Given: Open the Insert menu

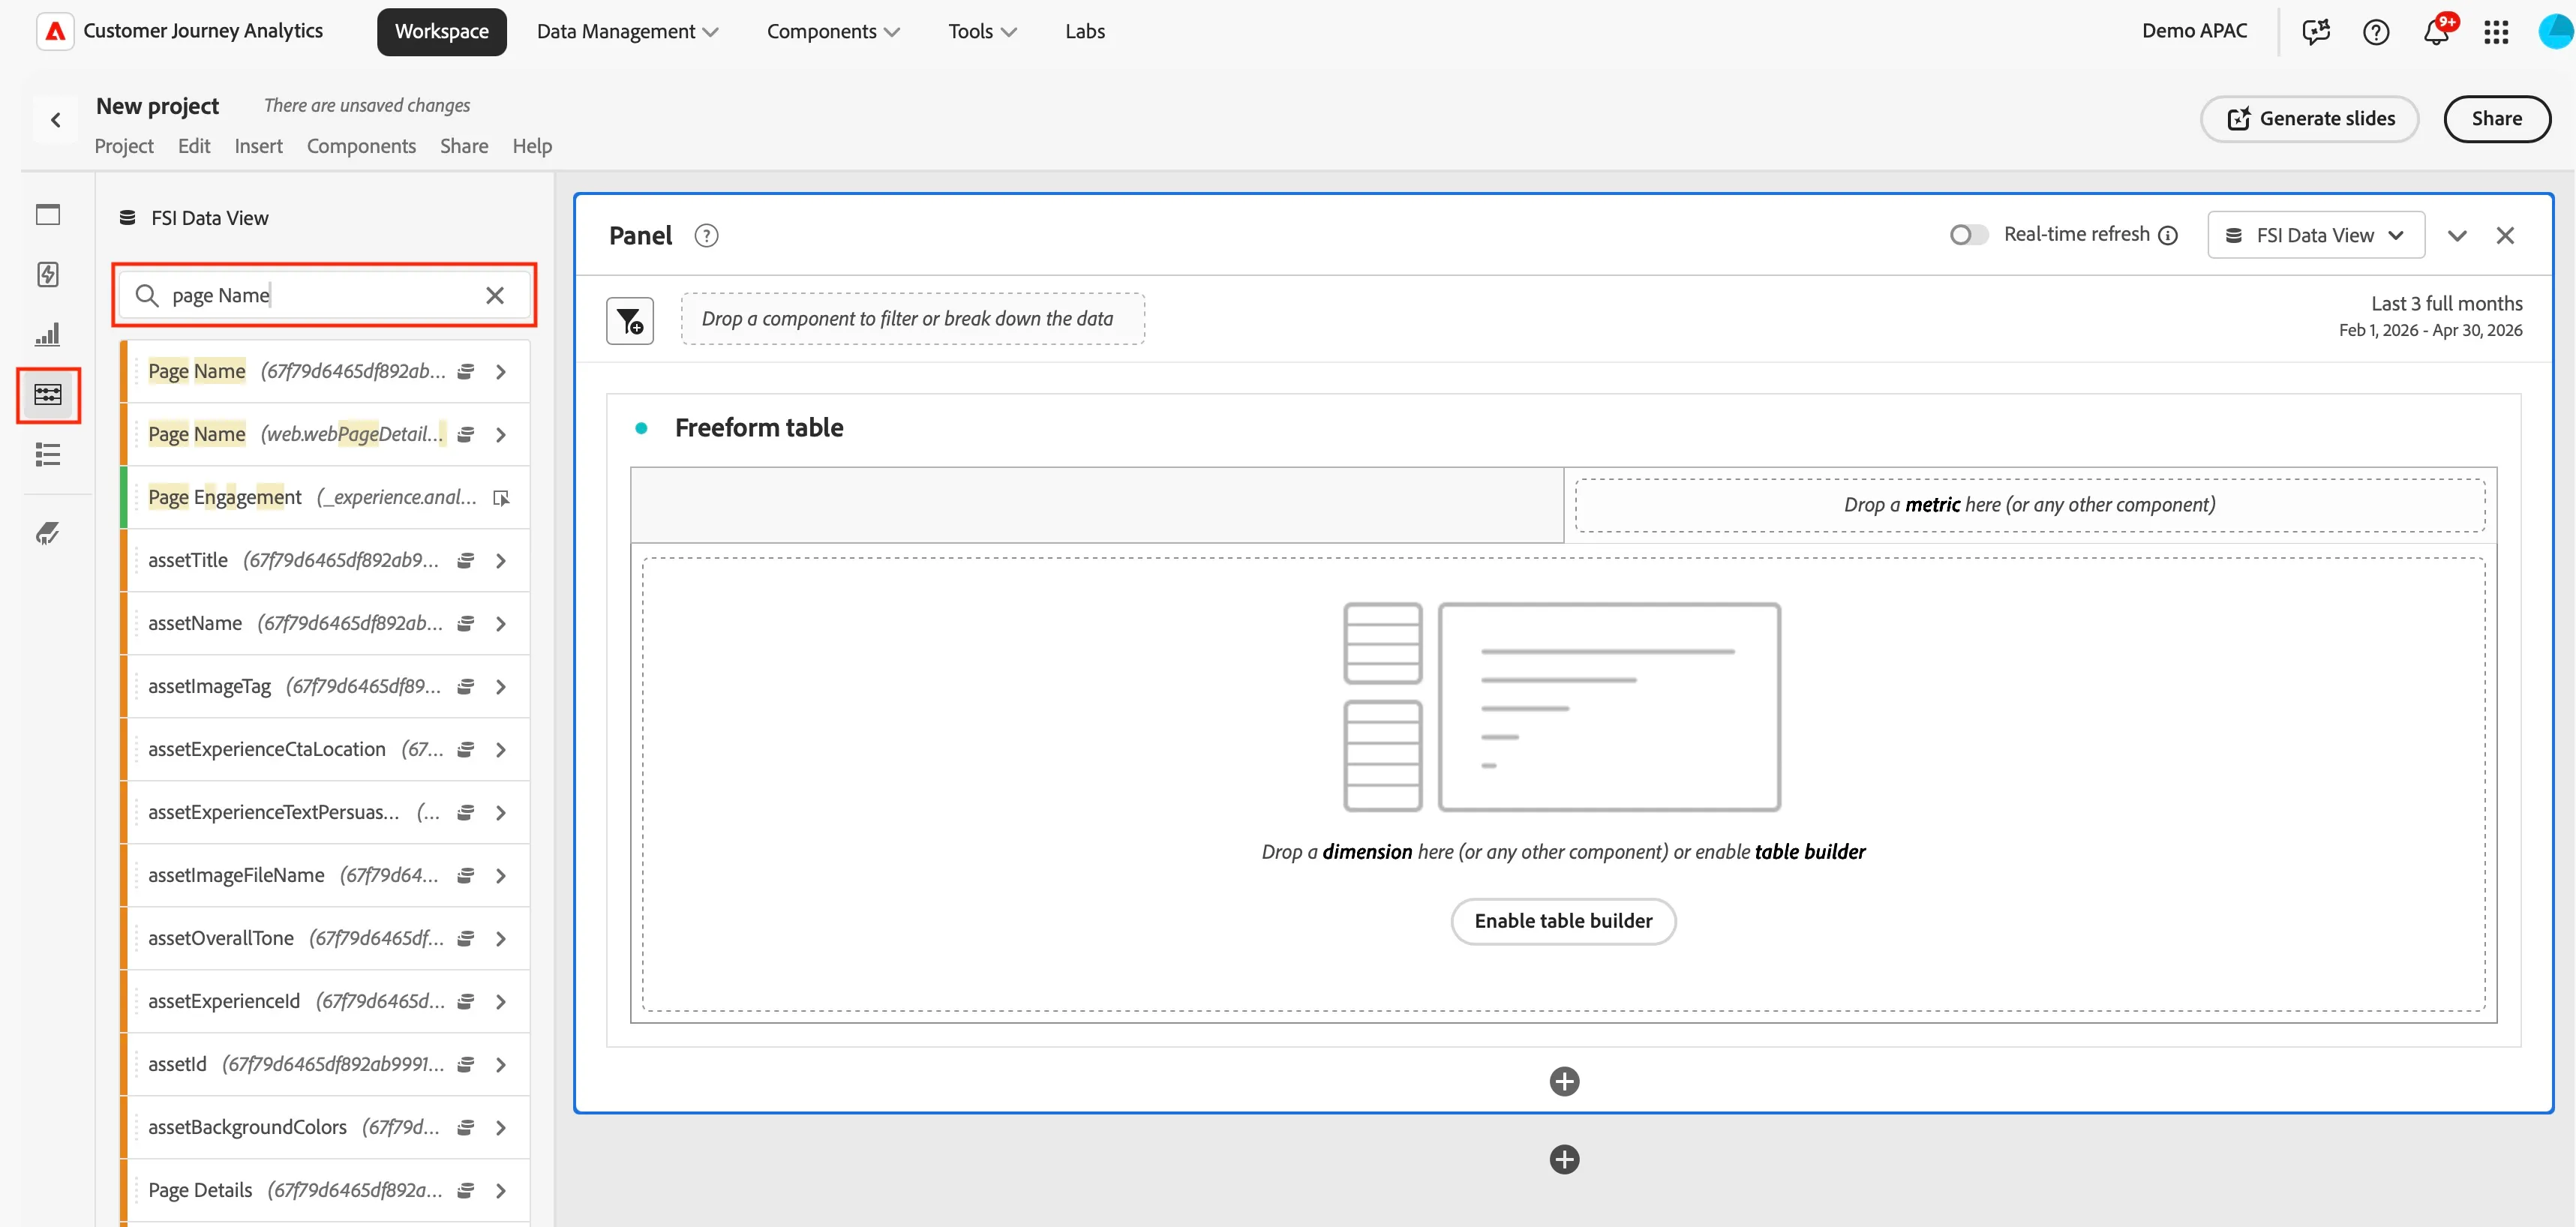Looking at the screenshot, I should point(258,146).
